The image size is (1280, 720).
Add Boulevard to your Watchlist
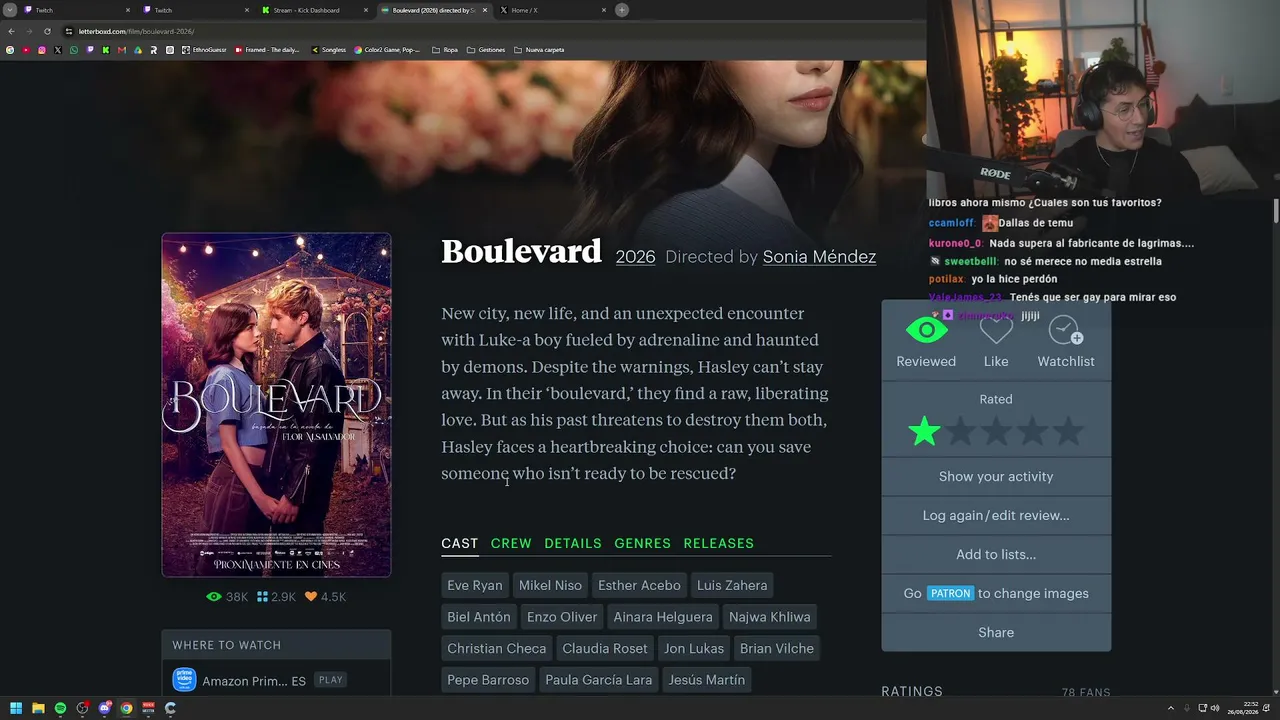(x=1065, y=330)
